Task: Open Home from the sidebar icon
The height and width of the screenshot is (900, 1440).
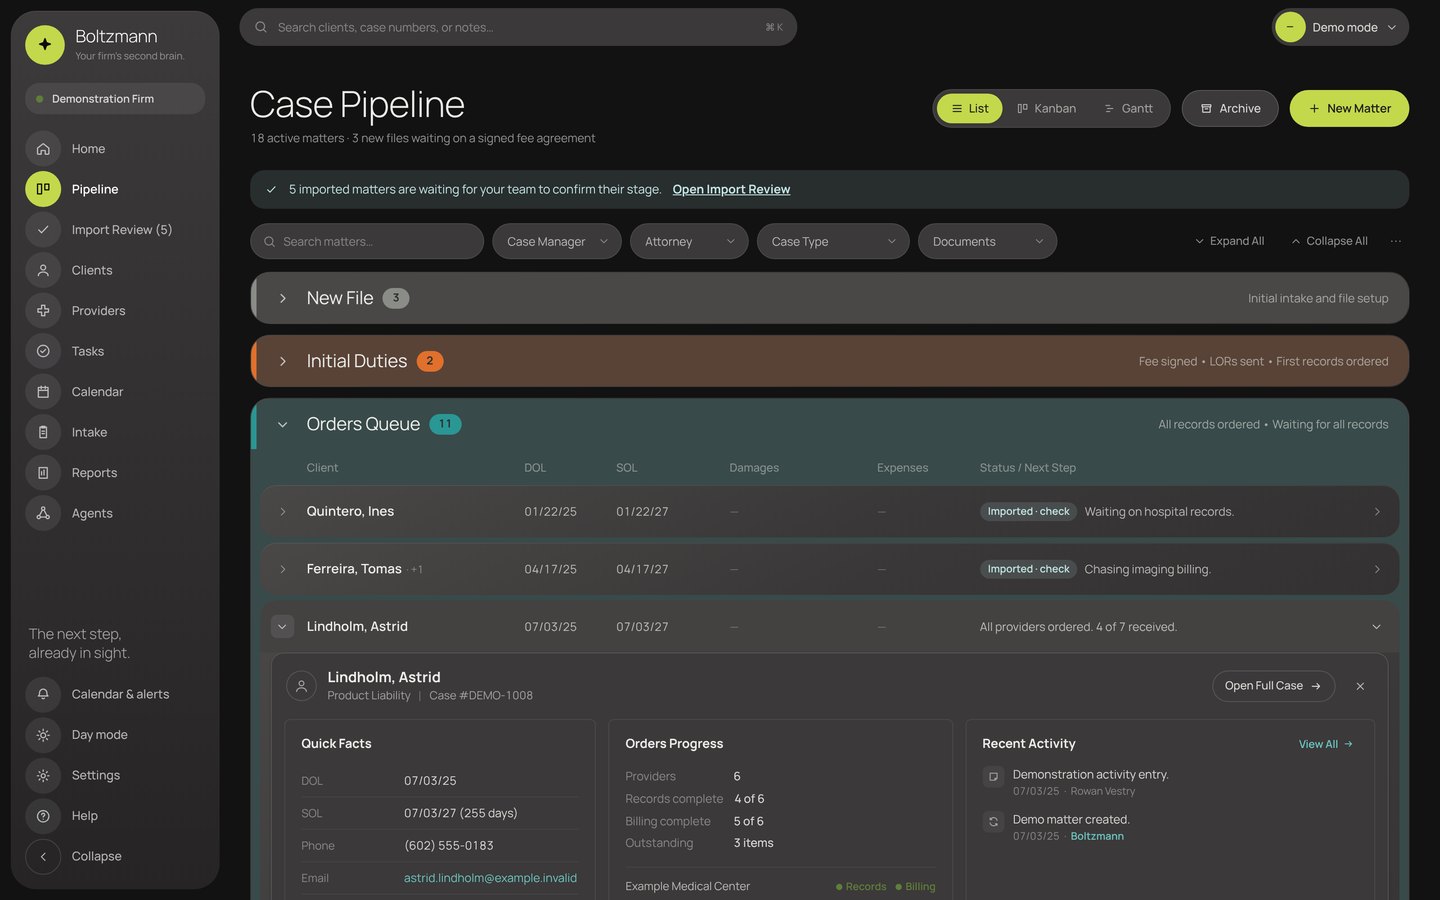Action: 43,149
